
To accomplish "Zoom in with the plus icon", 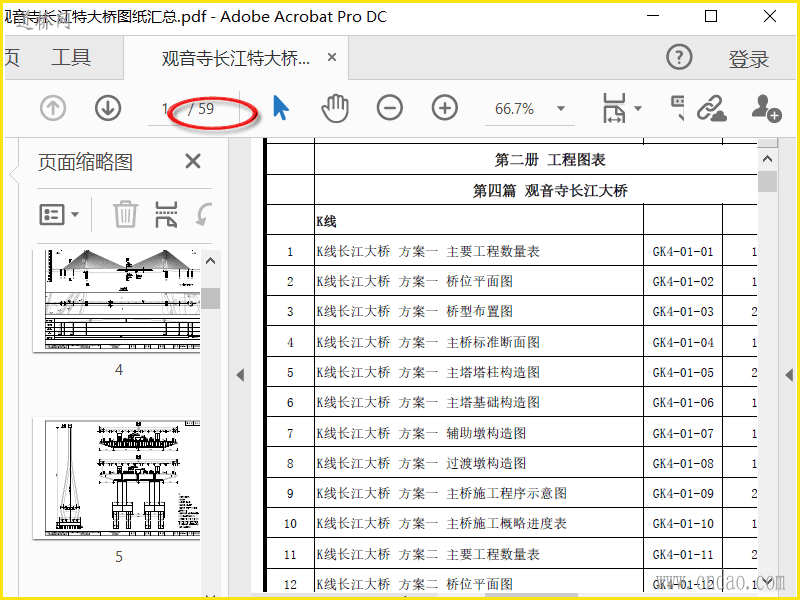I will point(444,108).
